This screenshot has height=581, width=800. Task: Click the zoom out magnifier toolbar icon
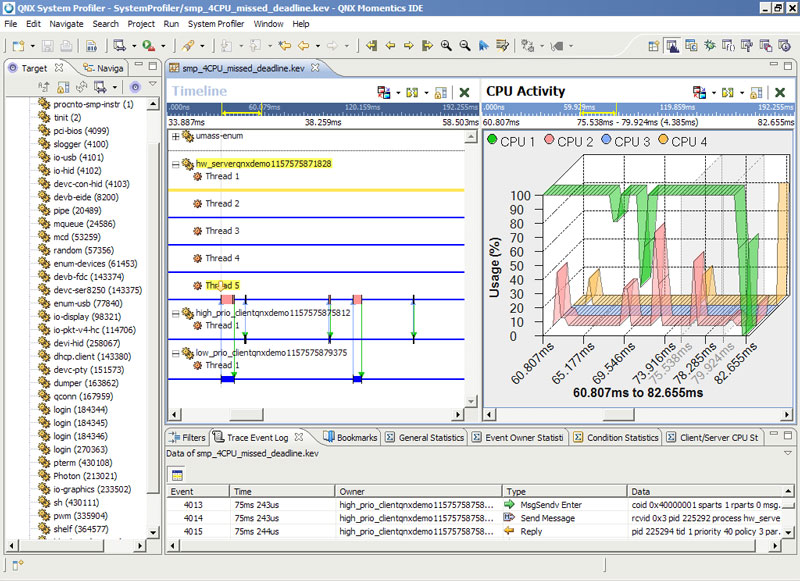coord(465,46)
